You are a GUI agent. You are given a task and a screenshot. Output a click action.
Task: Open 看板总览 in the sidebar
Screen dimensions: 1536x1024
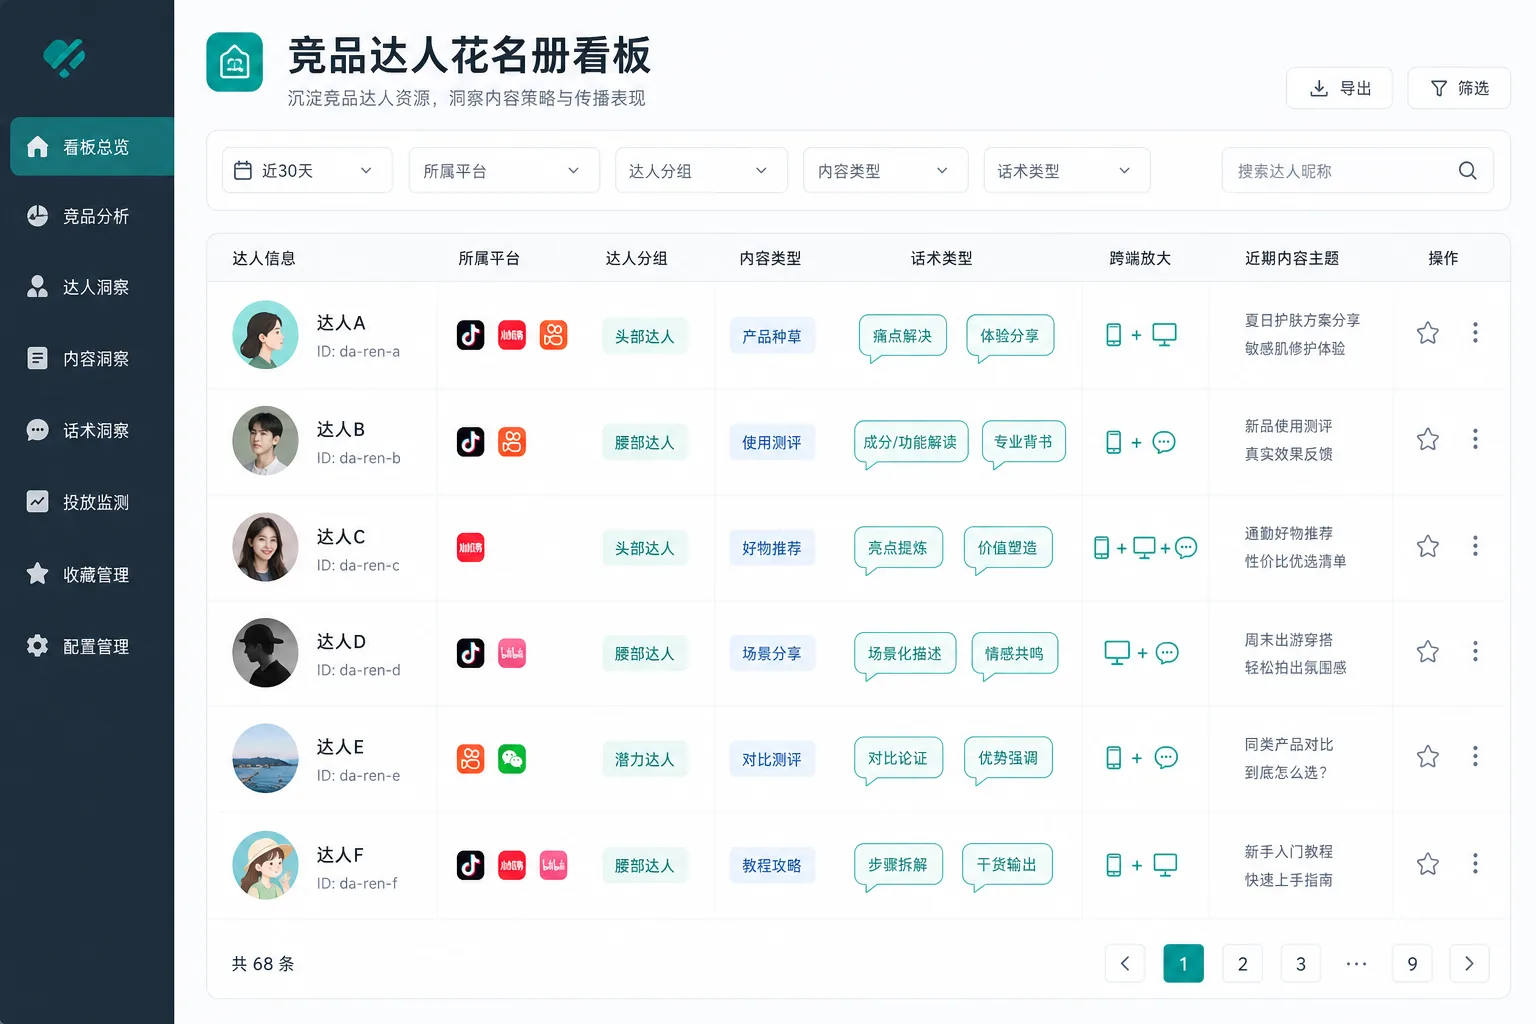(x=92, y=147)
